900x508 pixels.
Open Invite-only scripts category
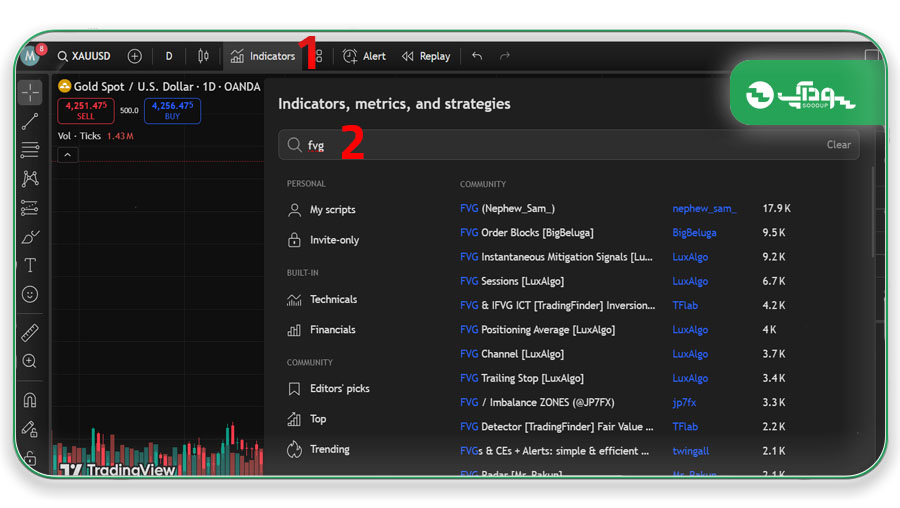coord(323,240)
